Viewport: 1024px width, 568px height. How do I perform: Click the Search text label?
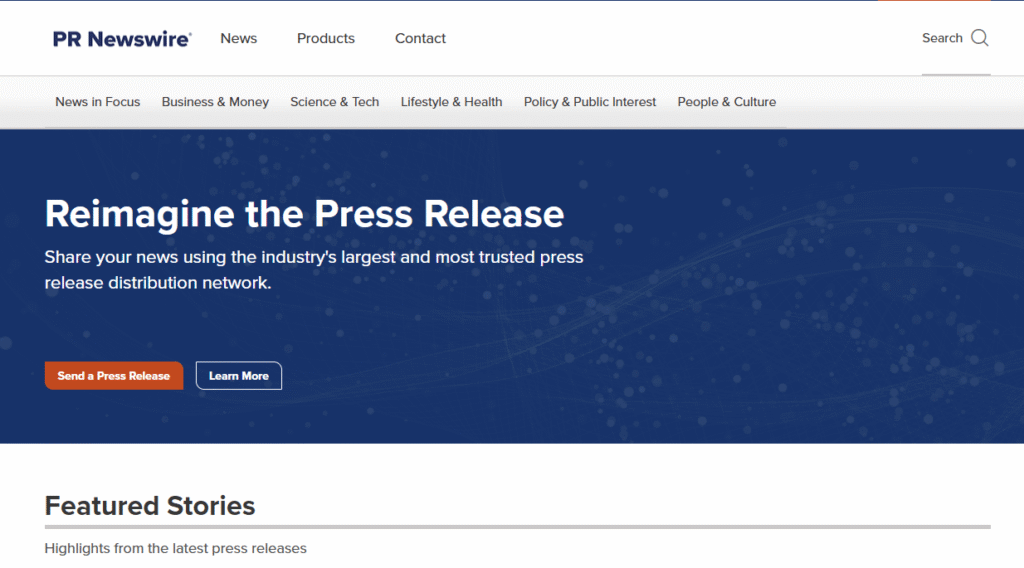point(942,38)
